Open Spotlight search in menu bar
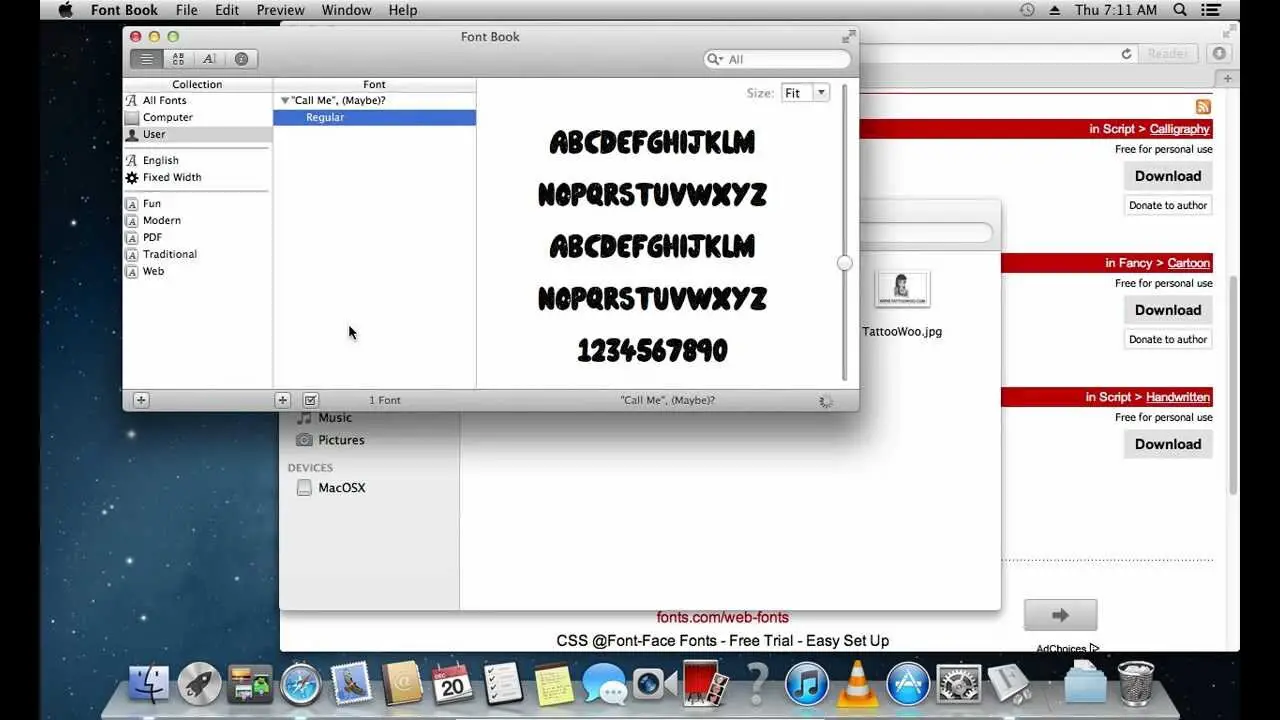This screenshot has height=720, width=1280. [x=1178, y=10]
